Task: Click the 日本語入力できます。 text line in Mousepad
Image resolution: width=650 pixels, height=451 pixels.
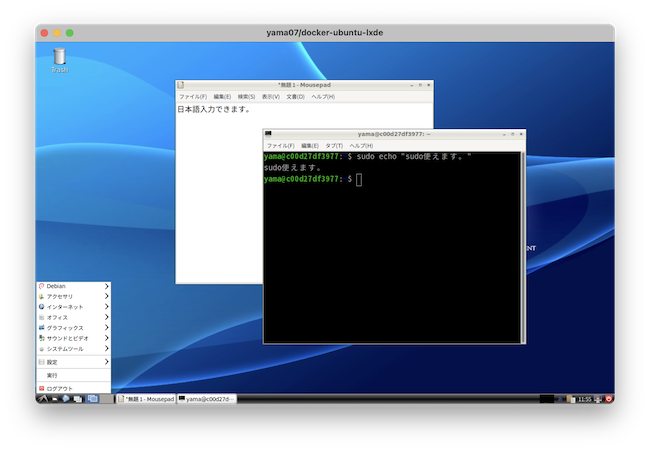Action: pyautogui.click(x=213, y=109)
